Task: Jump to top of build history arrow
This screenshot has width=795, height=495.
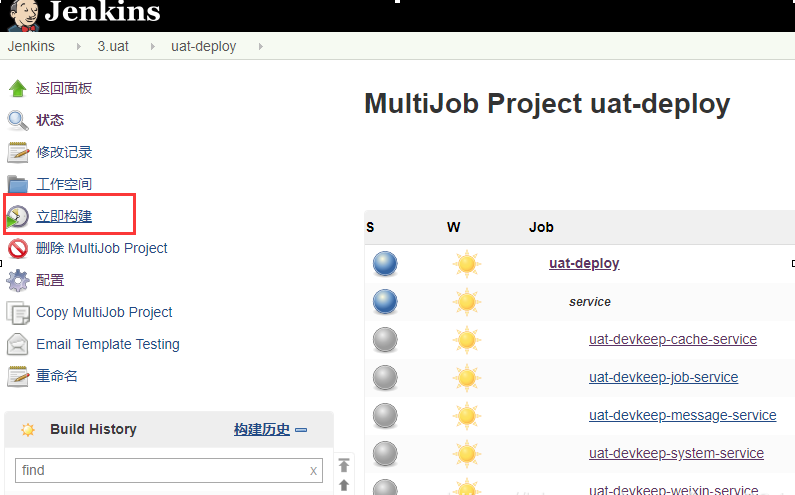Action: 344,465
